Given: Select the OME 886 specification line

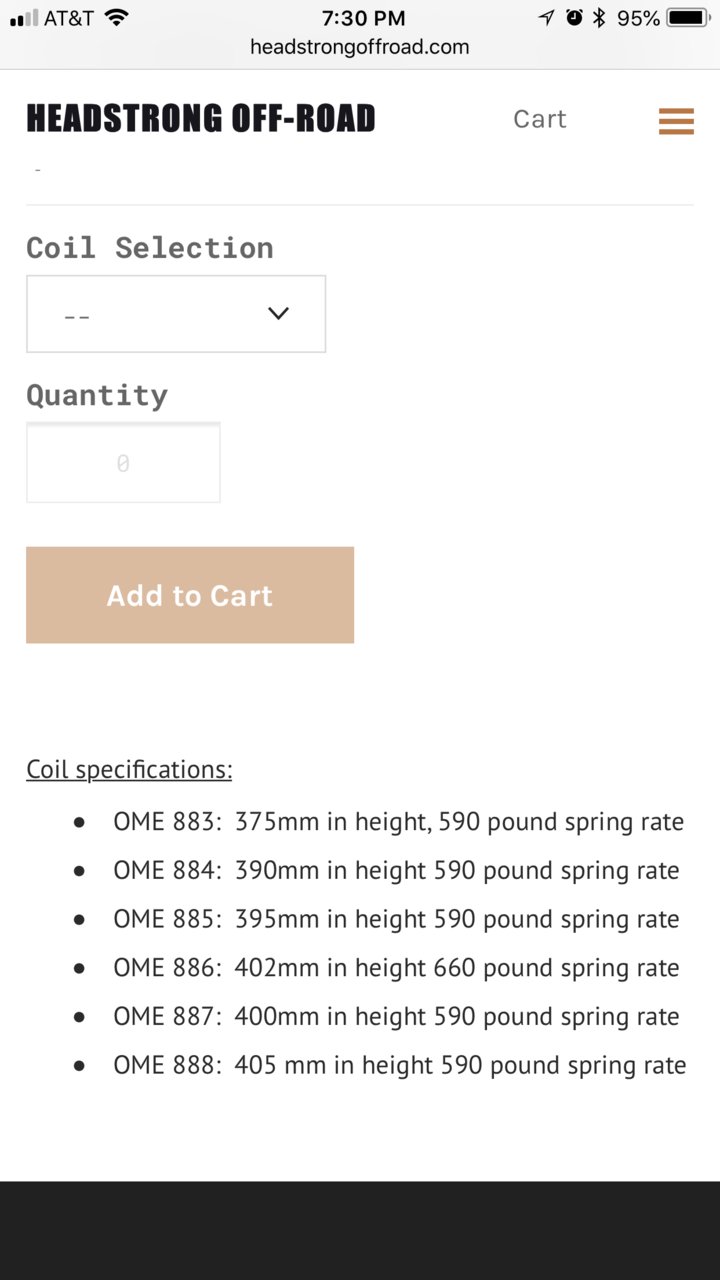Looking at the screenshot, I should pos(396,968).
